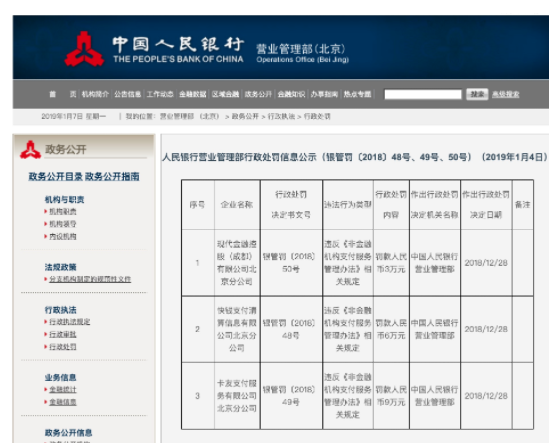Go to 公告信息 in the navigation bar

tap(128, 94)
